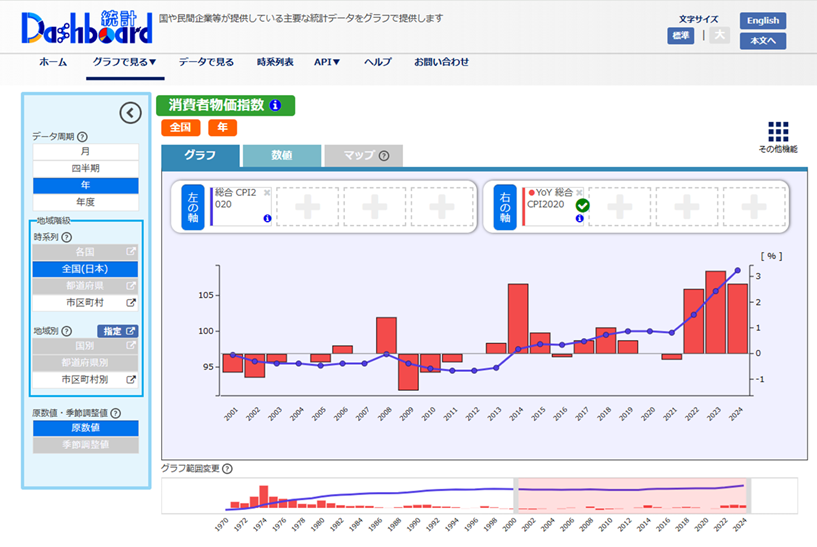Click the 本文へ skip-to-content button
817x547 pixels.
pyautogui.click(x=762, y=41)
